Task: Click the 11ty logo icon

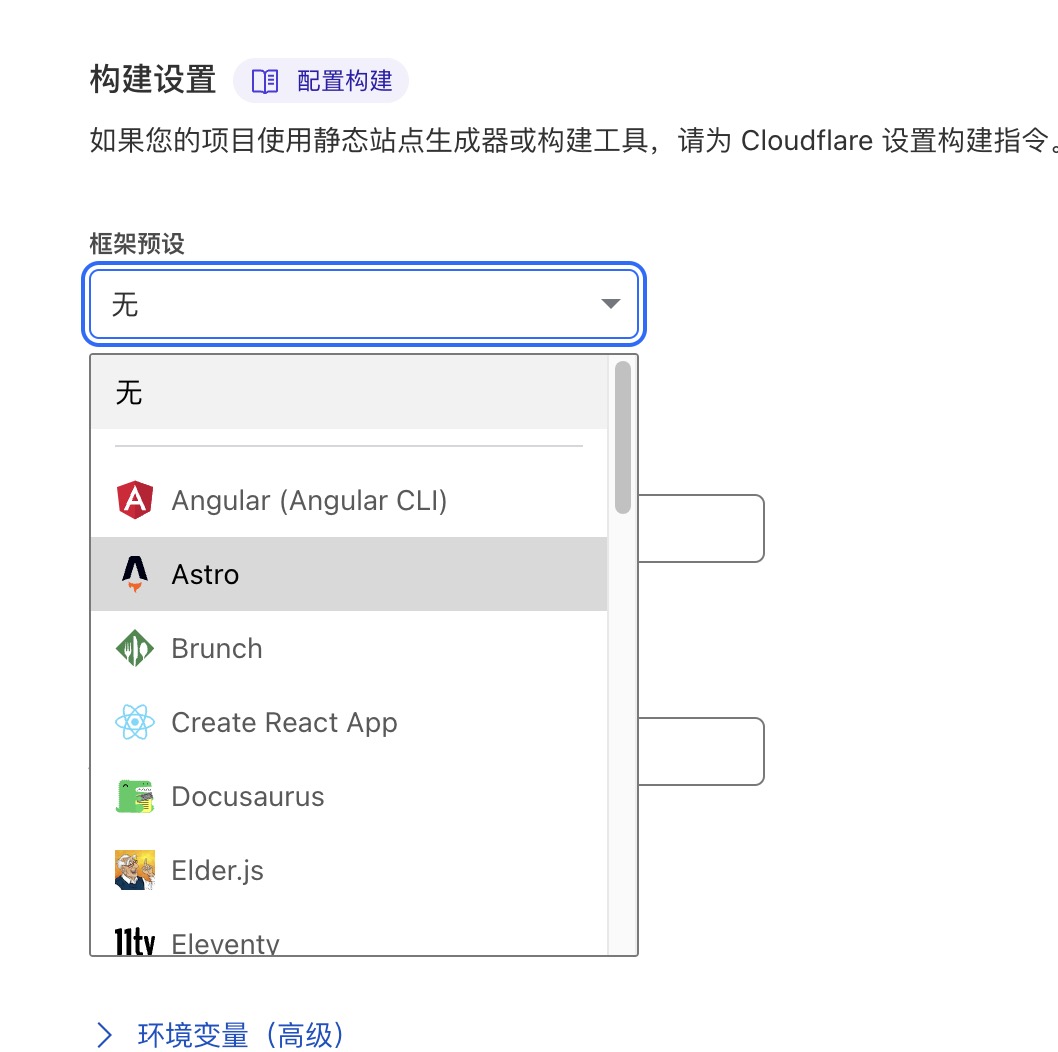Action: click(134, 941)
